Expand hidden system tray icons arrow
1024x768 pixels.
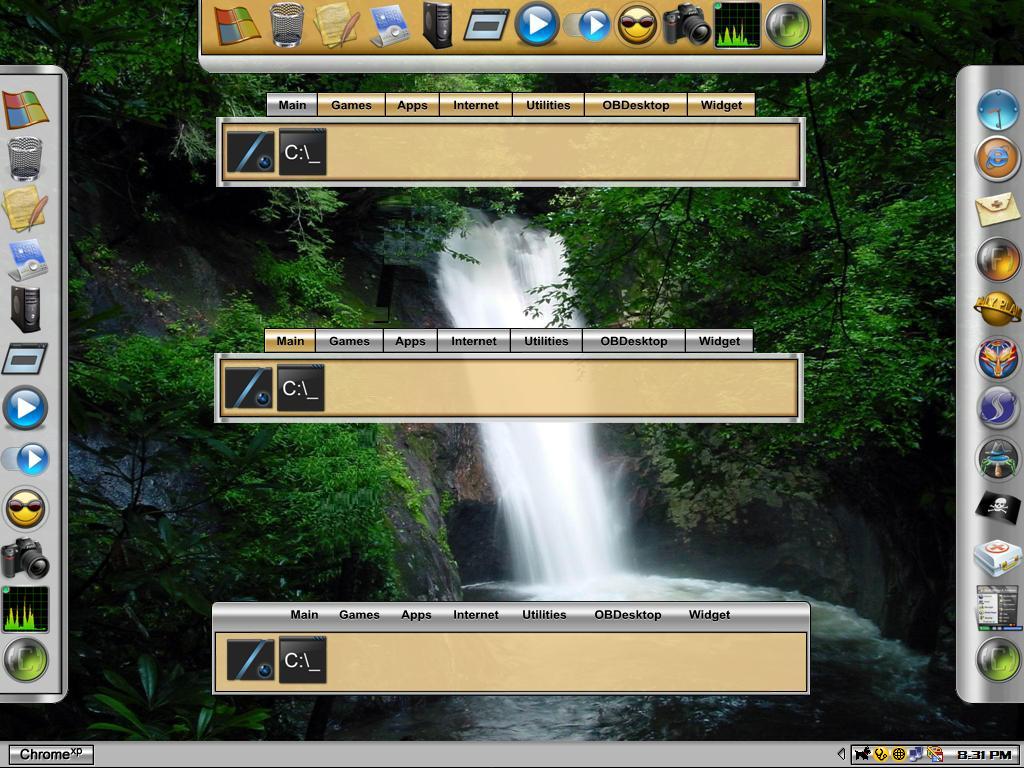point(841,754)
